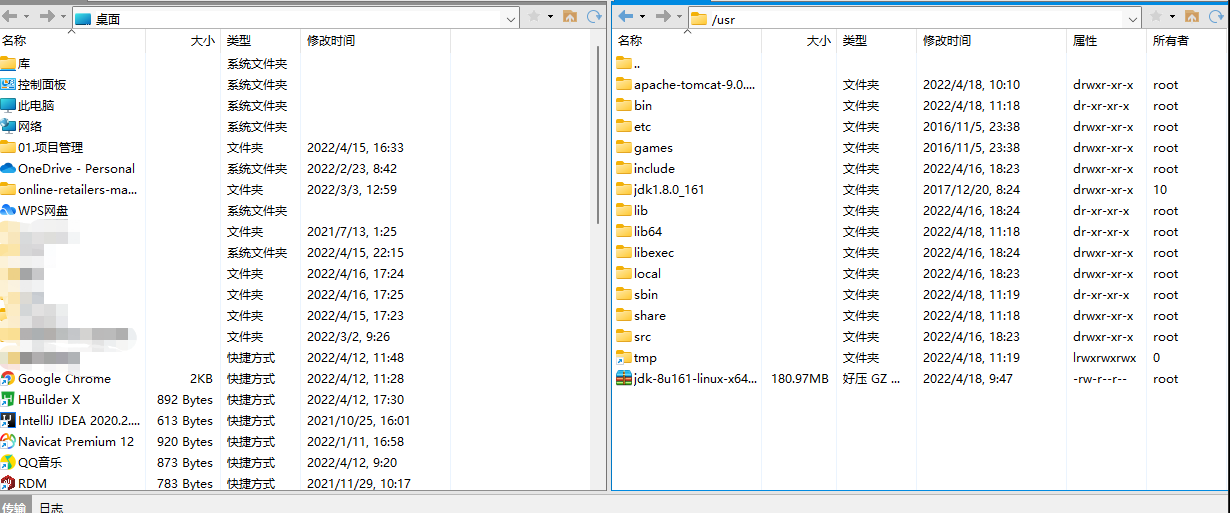Select the 此电脑 icon
This screenshot has width=1230, height=513.
click(8, 105)
